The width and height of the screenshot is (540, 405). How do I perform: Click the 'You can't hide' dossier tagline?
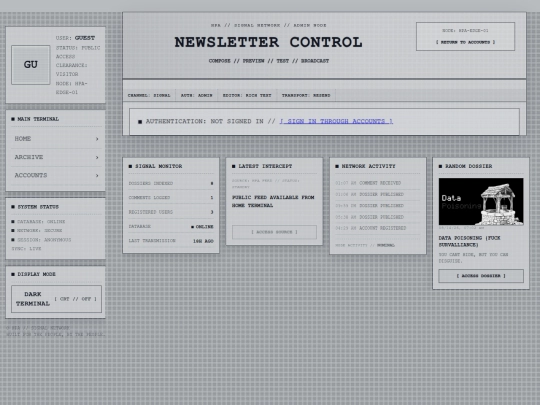[473, 258]
